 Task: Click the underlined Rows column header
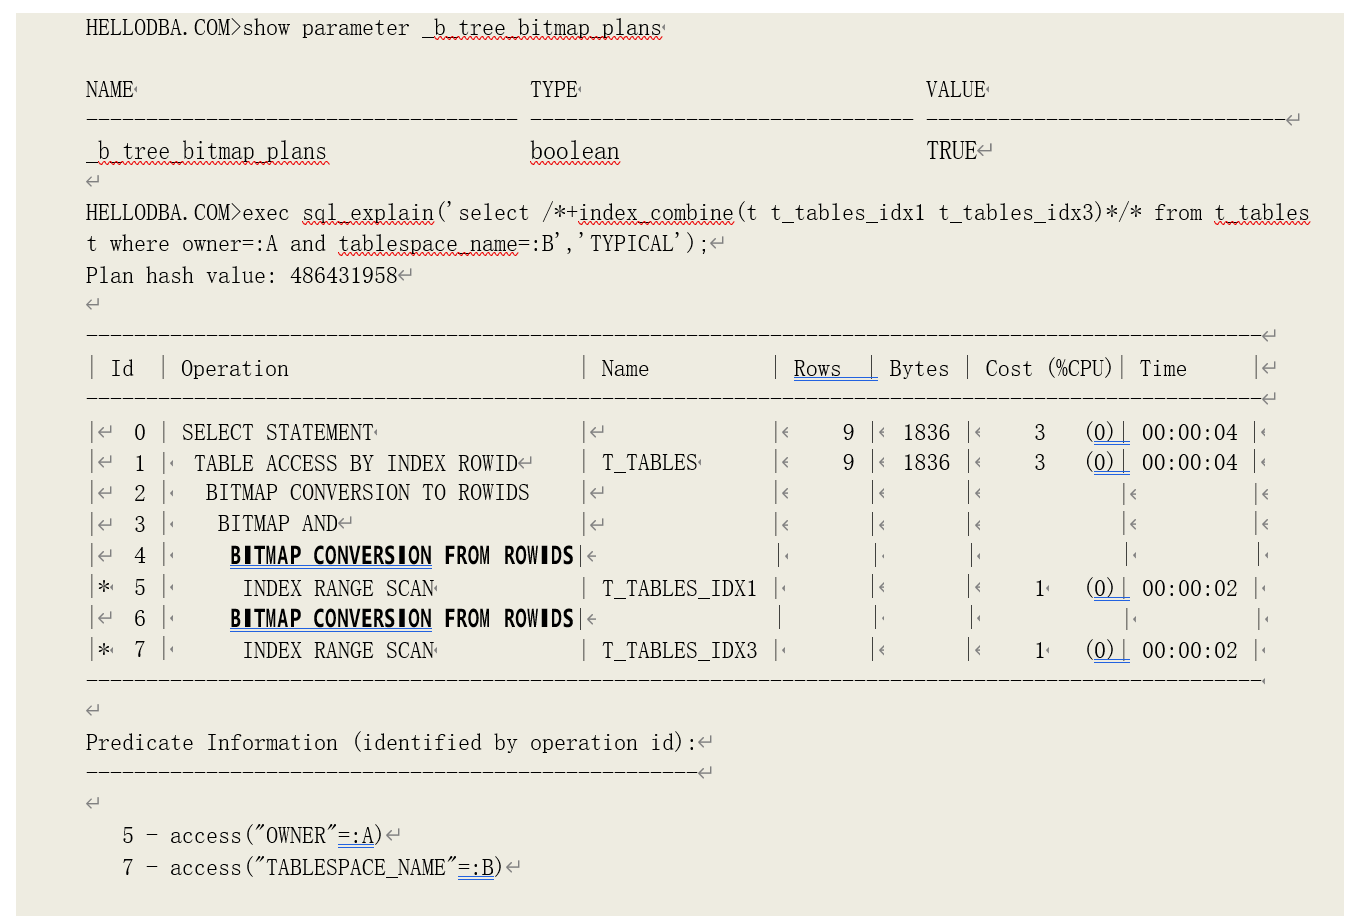[817, 369]
